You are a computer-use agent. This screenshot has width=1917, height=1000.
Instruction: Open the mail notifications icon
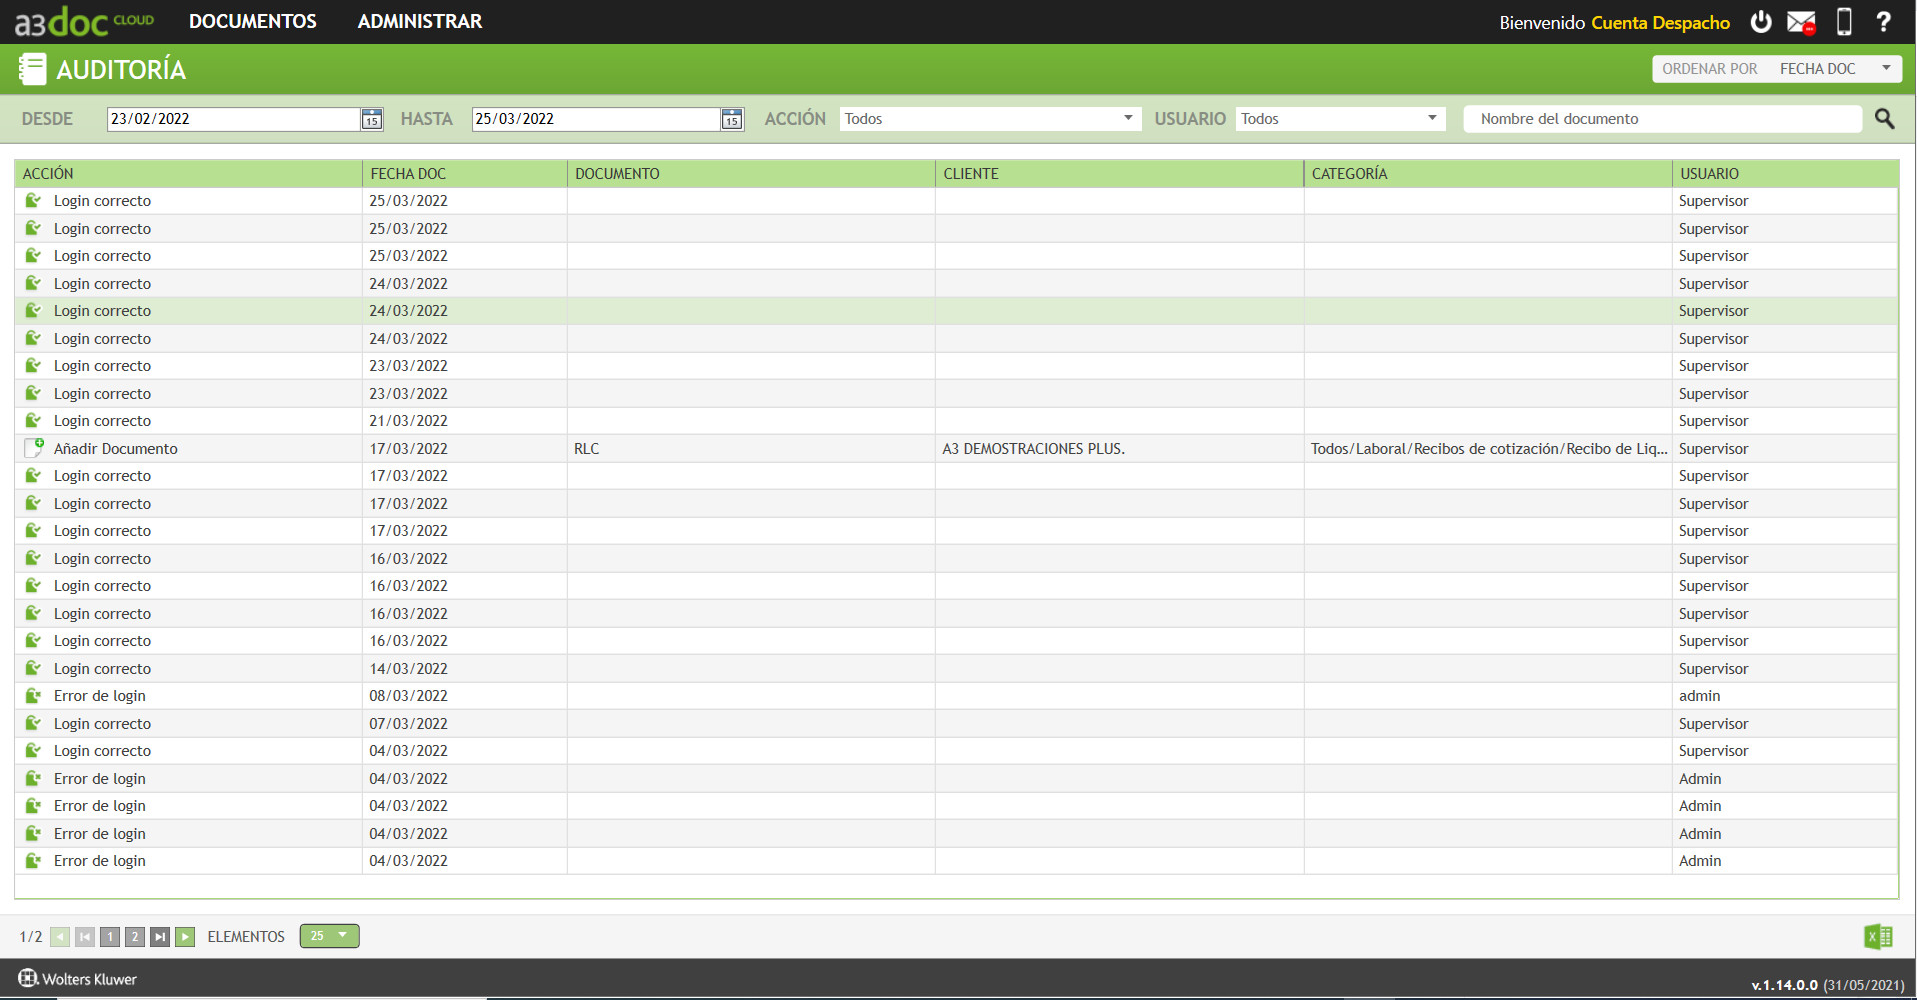(x=1800, y=21)
